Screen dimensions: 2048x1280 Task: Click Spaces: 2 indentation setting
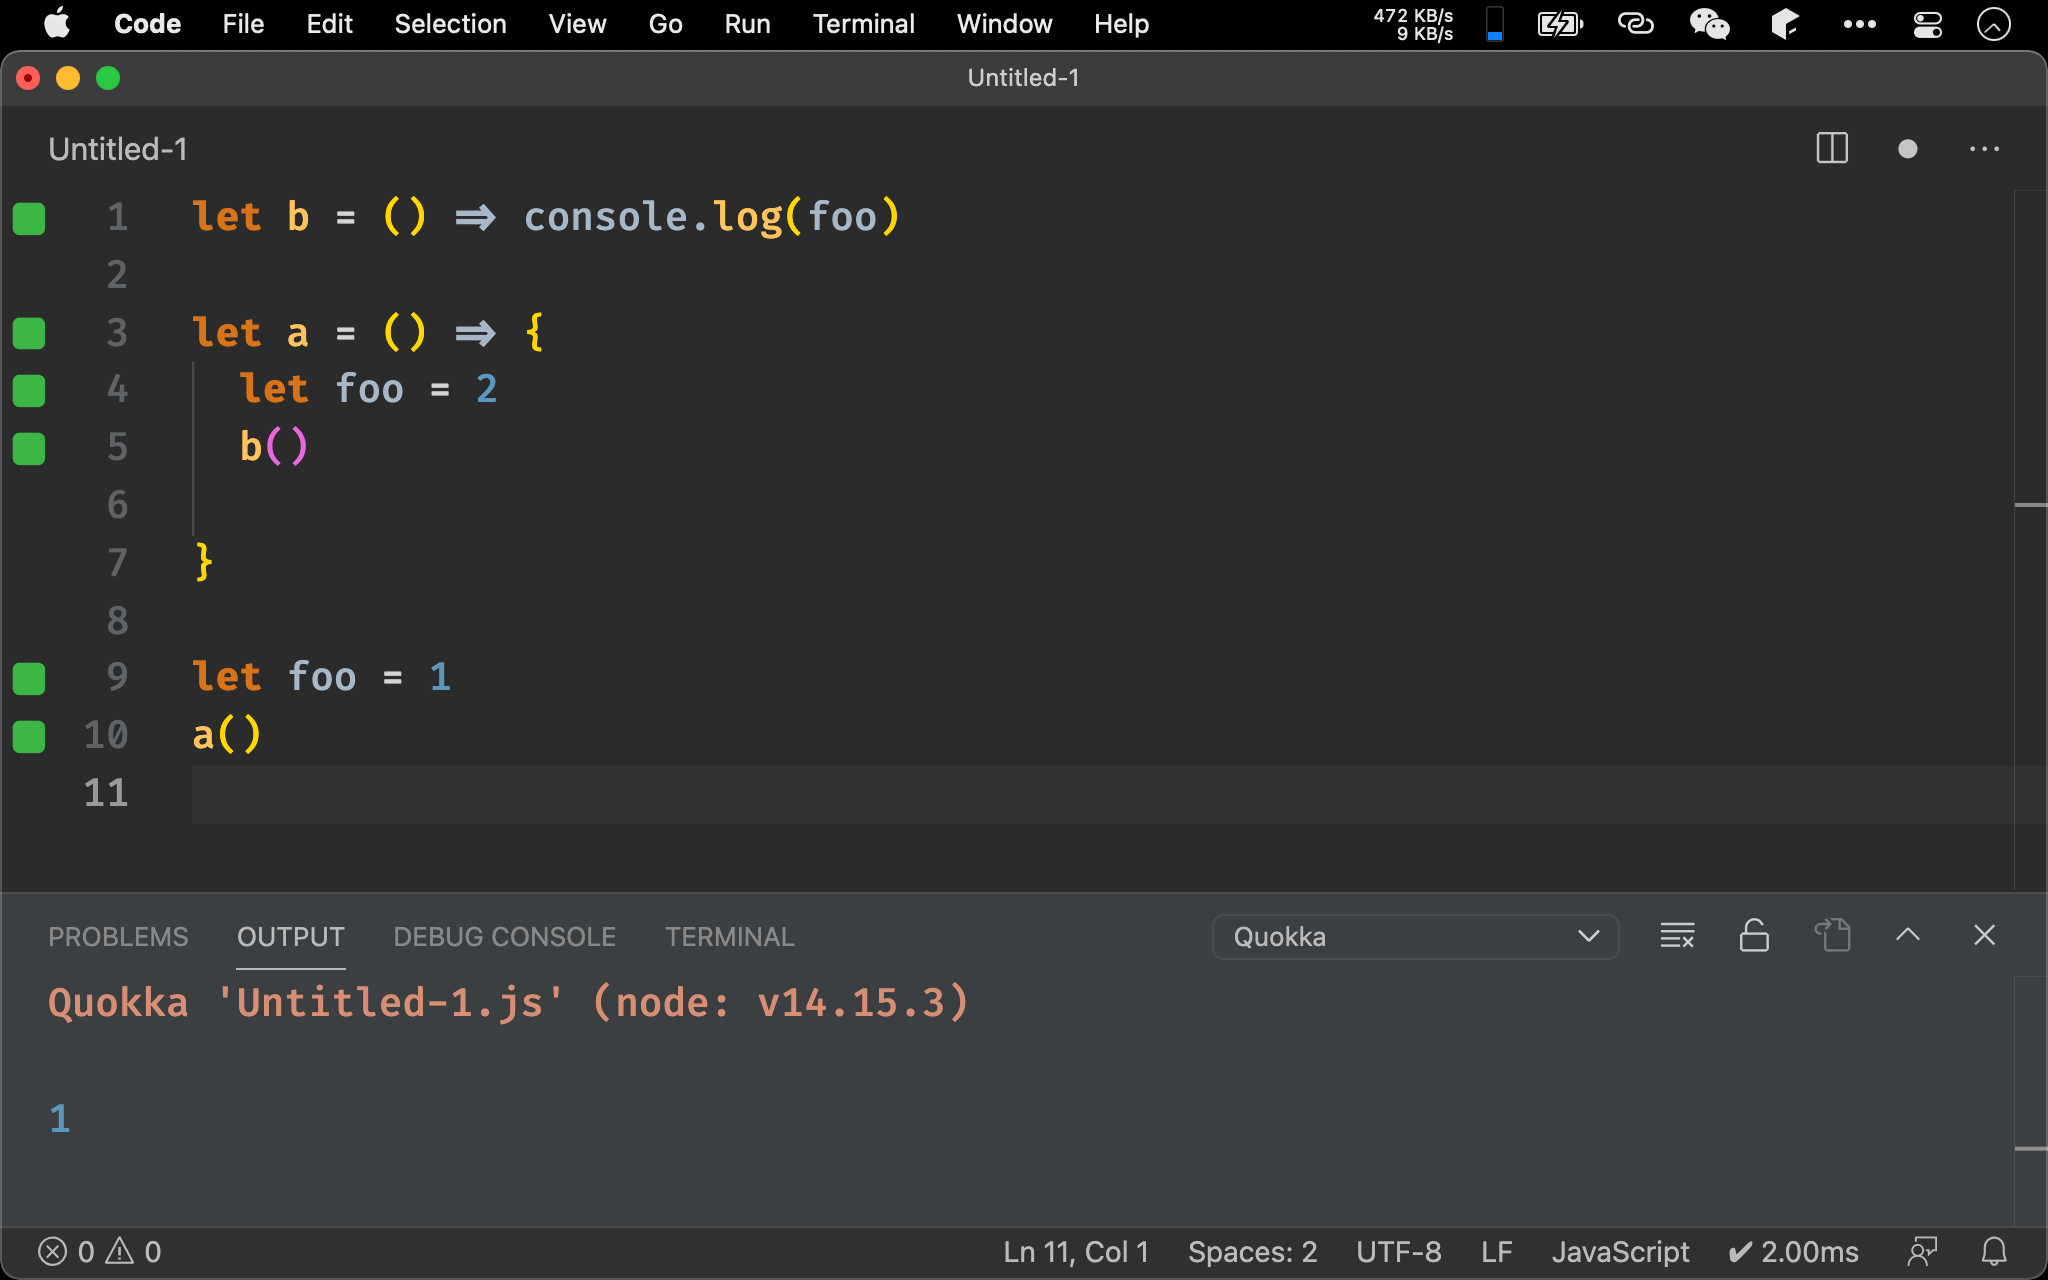tap(1252, 1252)
